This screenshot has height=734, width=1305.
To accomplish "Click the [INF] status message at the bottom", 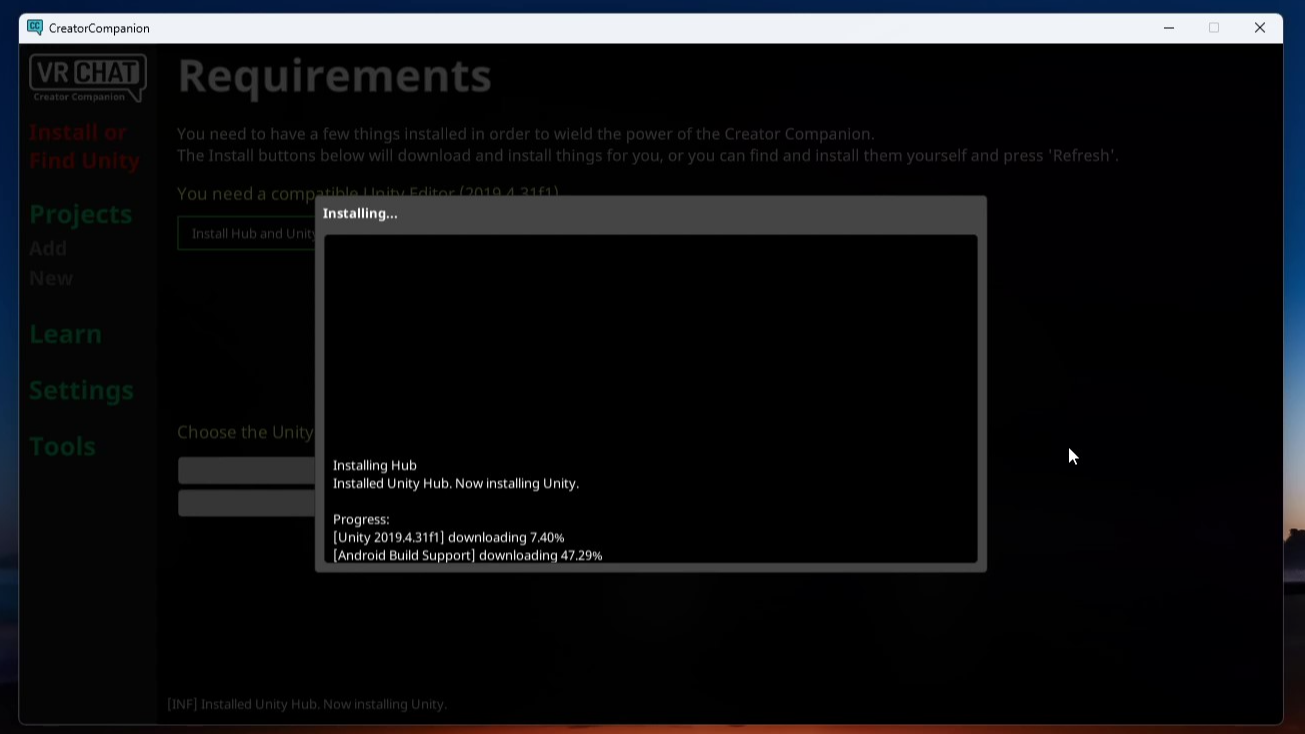I will (307, 704).
